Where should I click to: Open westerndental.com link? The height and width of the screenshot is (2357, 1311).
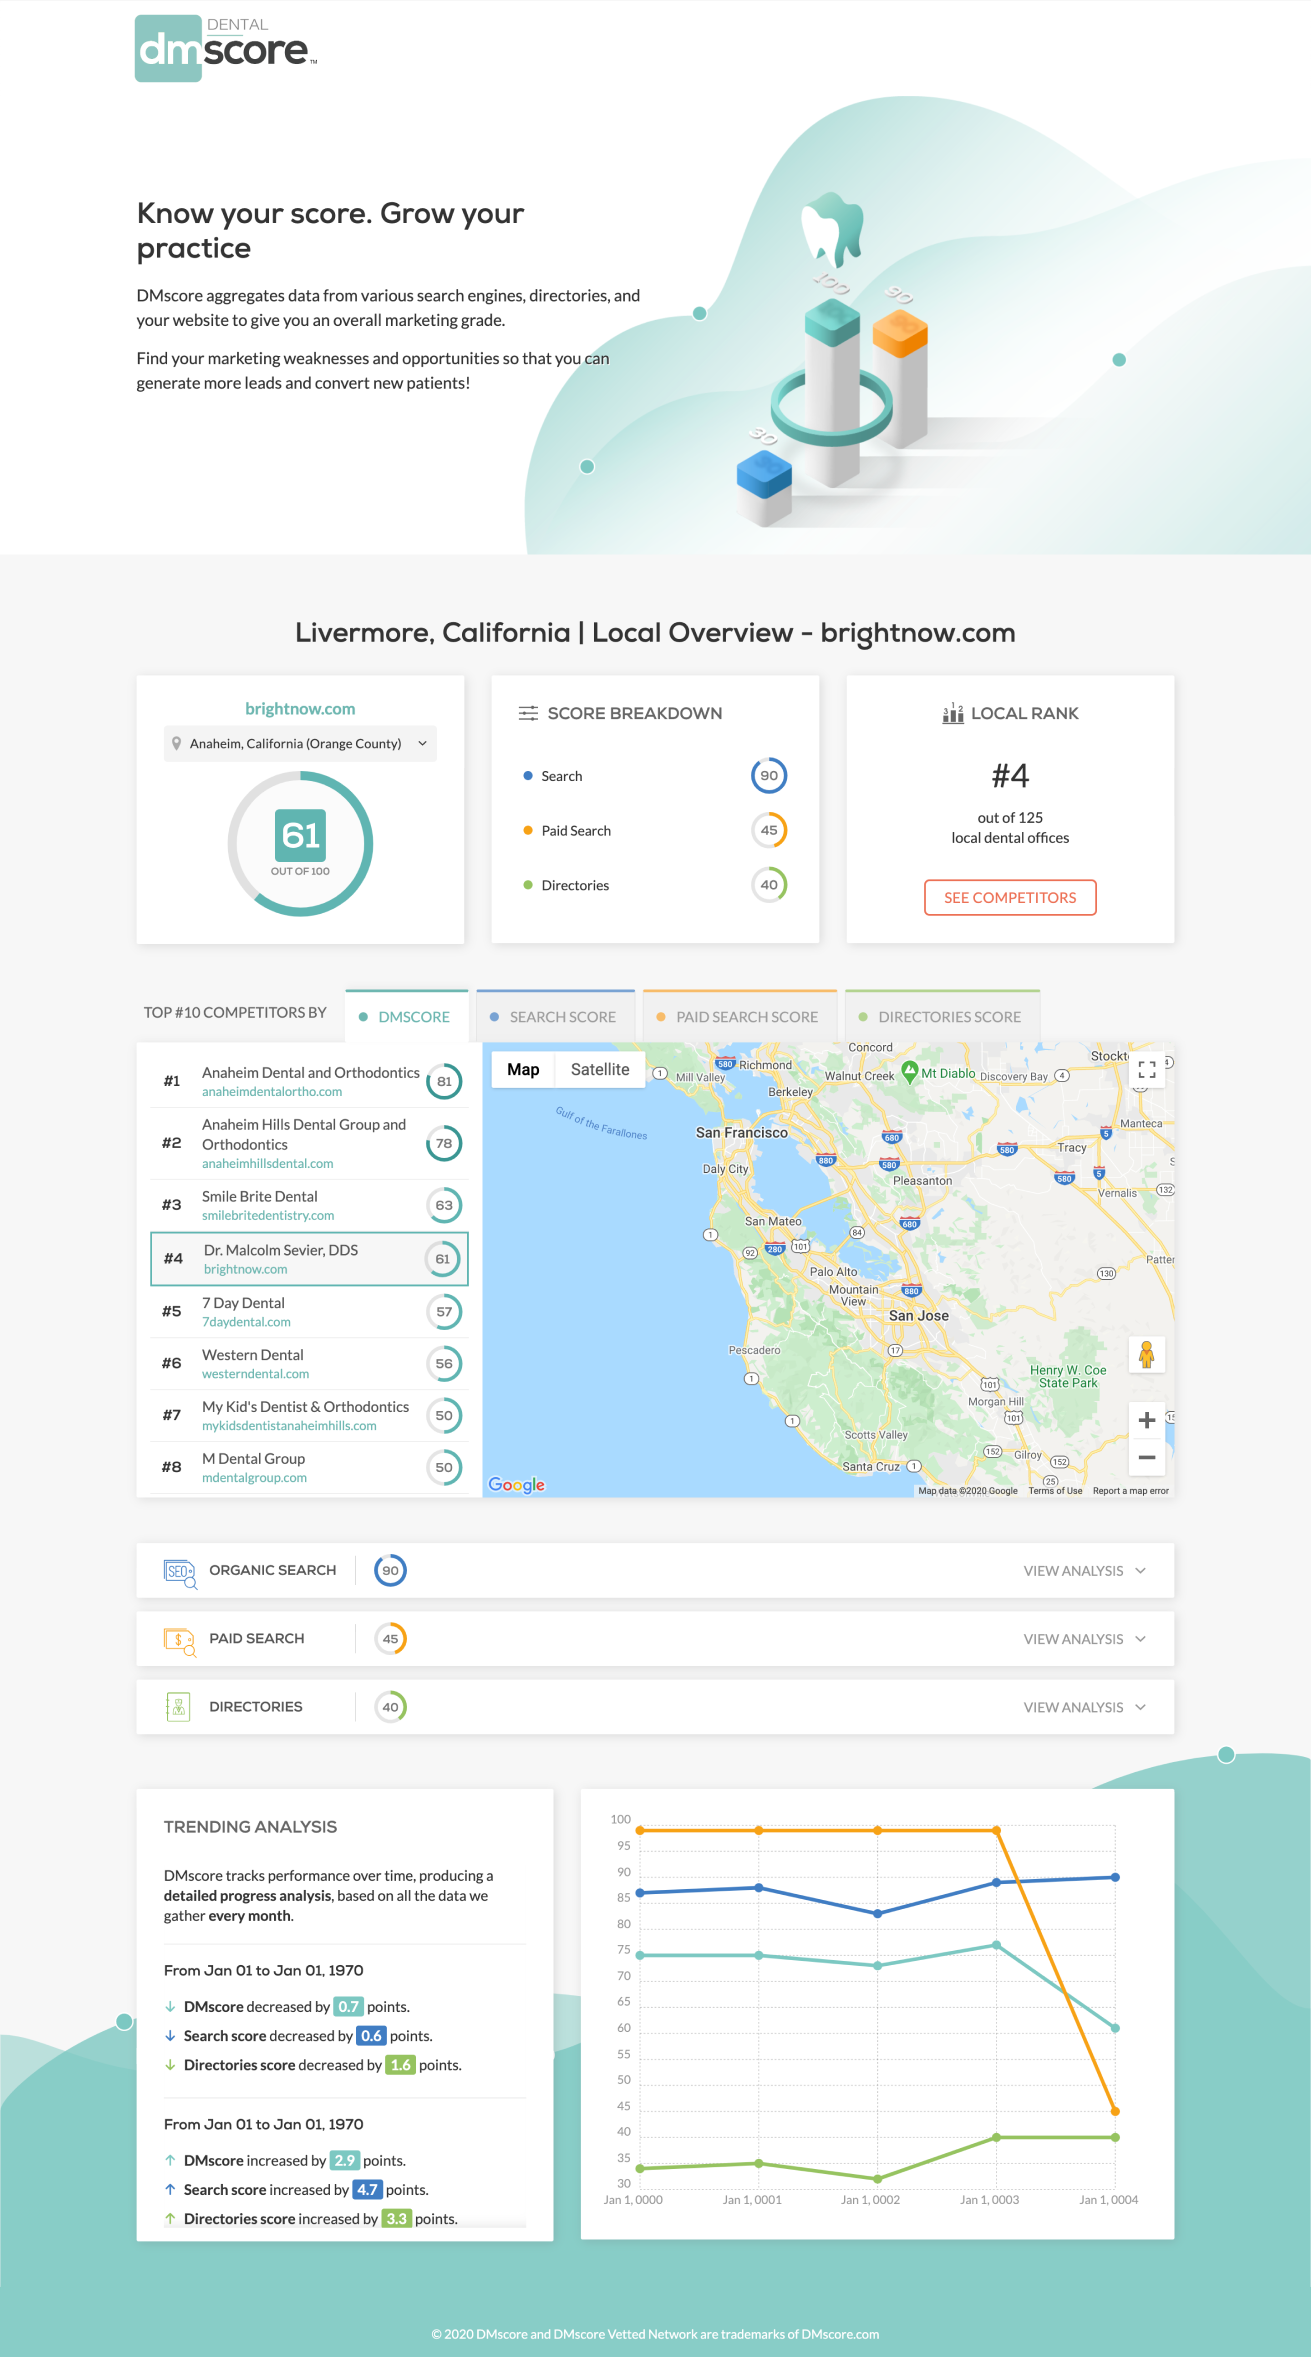coord(255,1374)
